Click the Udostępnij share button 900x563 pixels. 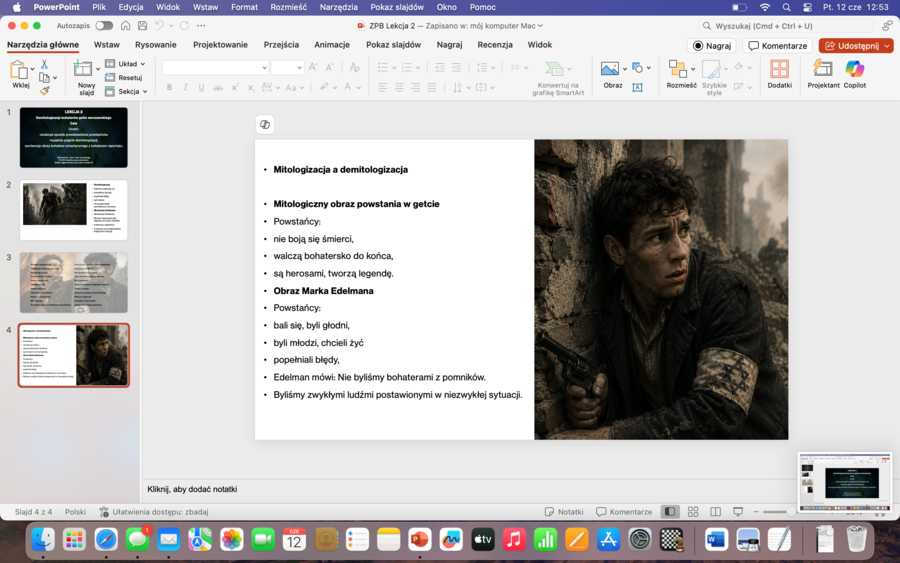(852, 46)
